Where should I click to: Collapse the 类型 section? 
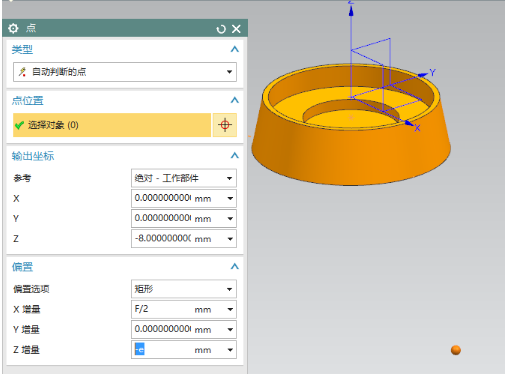click(235, 49)
